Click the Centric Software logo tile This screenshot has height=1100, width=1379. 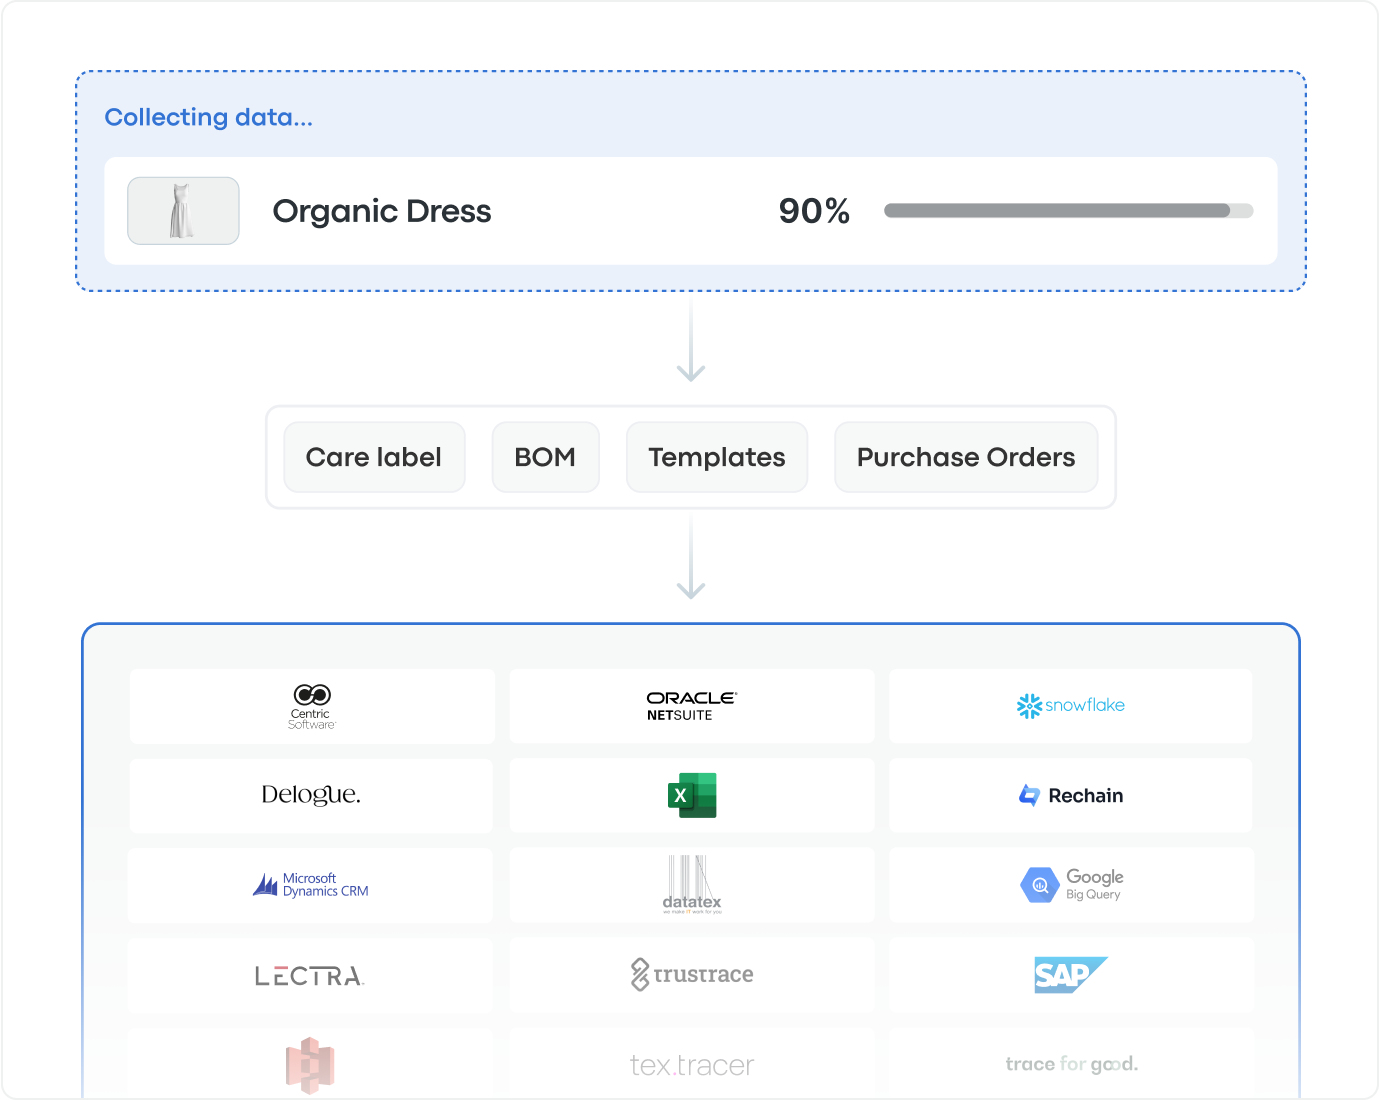[x=312, y=706]
